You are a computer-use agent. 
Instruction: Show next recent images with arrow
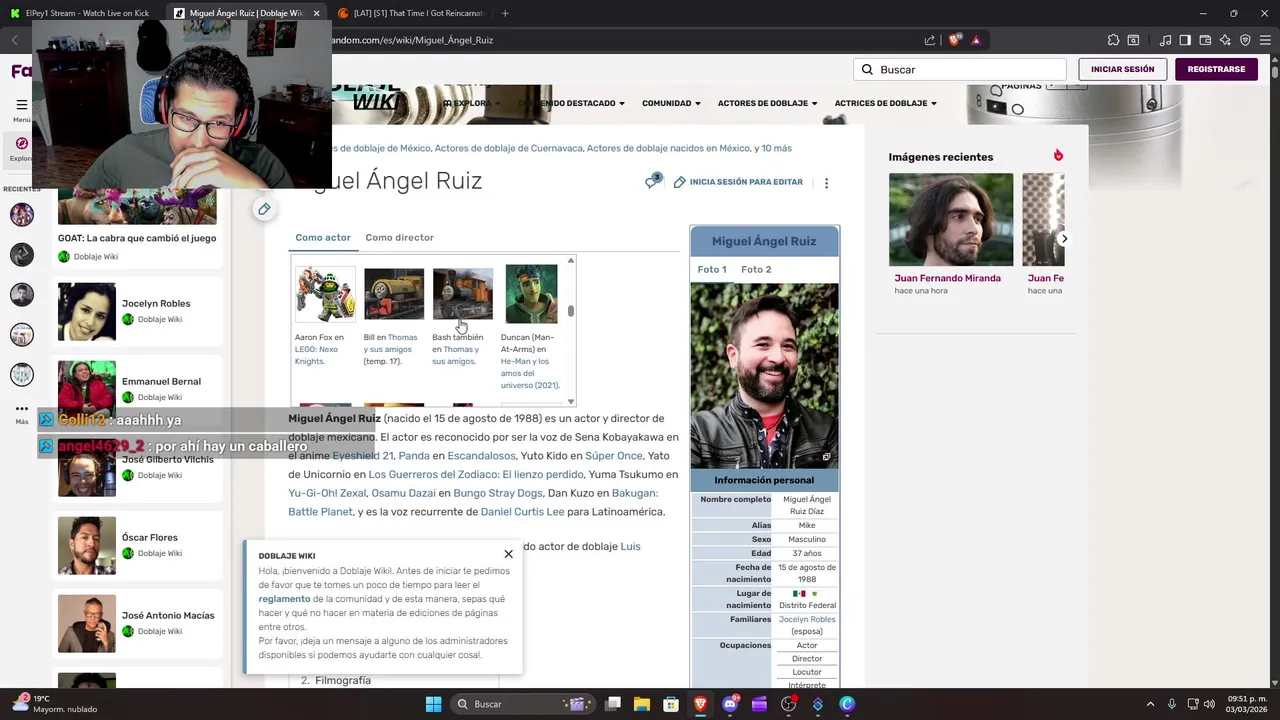[1064, 239]
